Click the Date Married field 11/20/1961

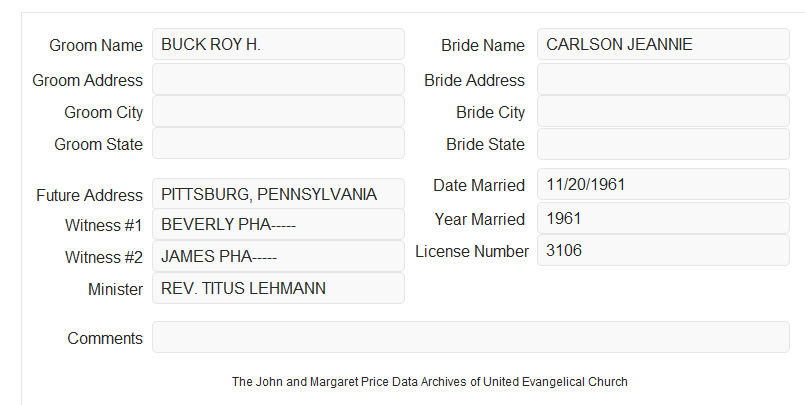(663, 184)
